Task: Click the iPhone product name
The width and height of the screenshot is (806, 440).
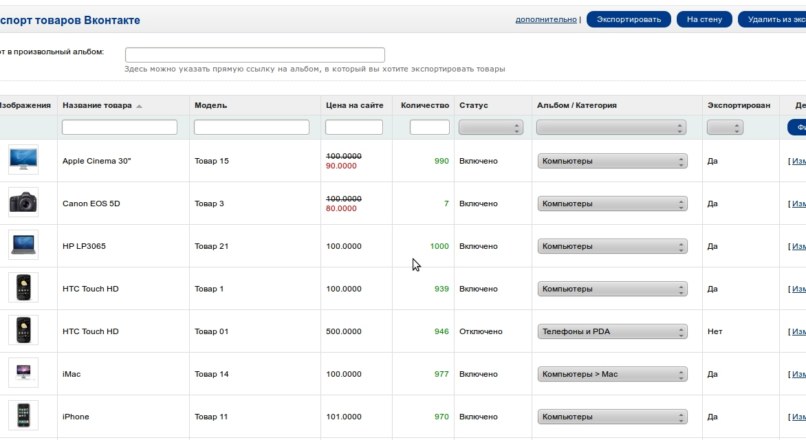Action: [x=76, y=417]
